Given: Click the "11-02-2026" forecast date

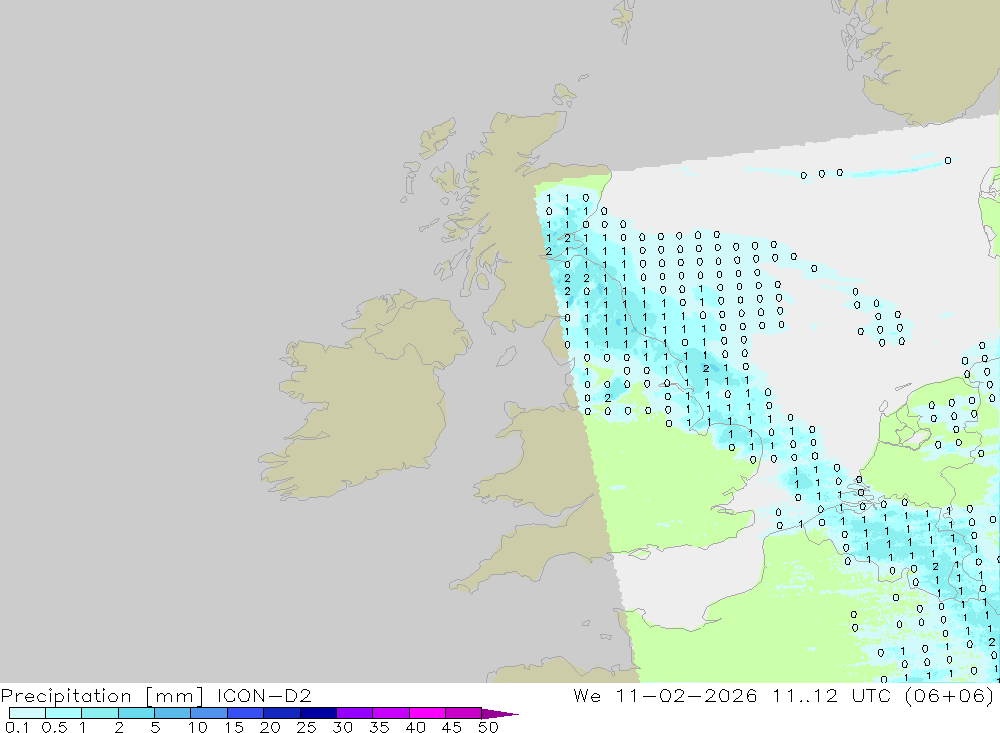Looking at the screenshot, I should point(686,695).
